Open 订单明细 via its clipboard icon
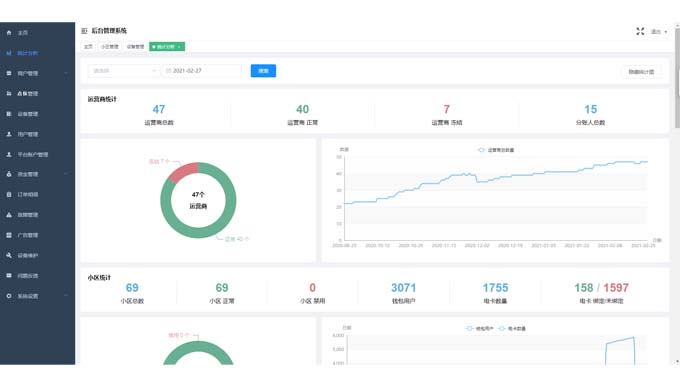This screenshot has width=680, height=383. point(9,194)
